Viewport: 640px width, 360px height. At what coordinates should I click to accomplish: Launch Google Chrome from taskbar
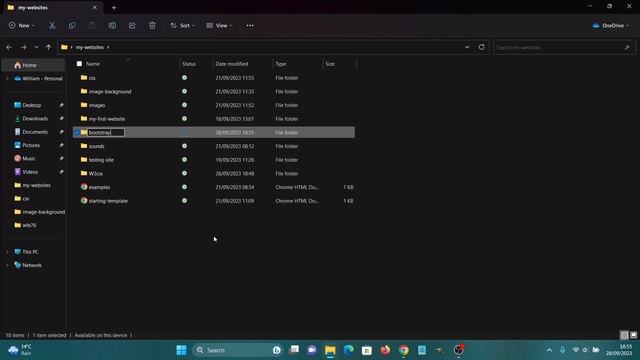[x=404, y=350]
